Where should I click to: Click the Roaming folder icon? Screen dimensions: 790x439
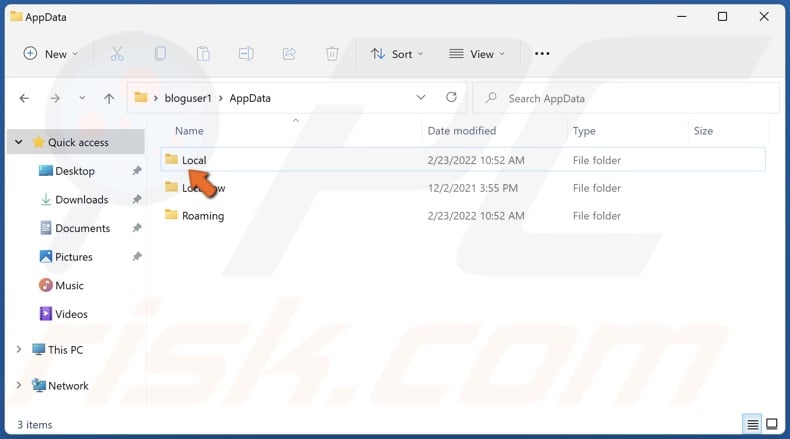pos(171,215)
